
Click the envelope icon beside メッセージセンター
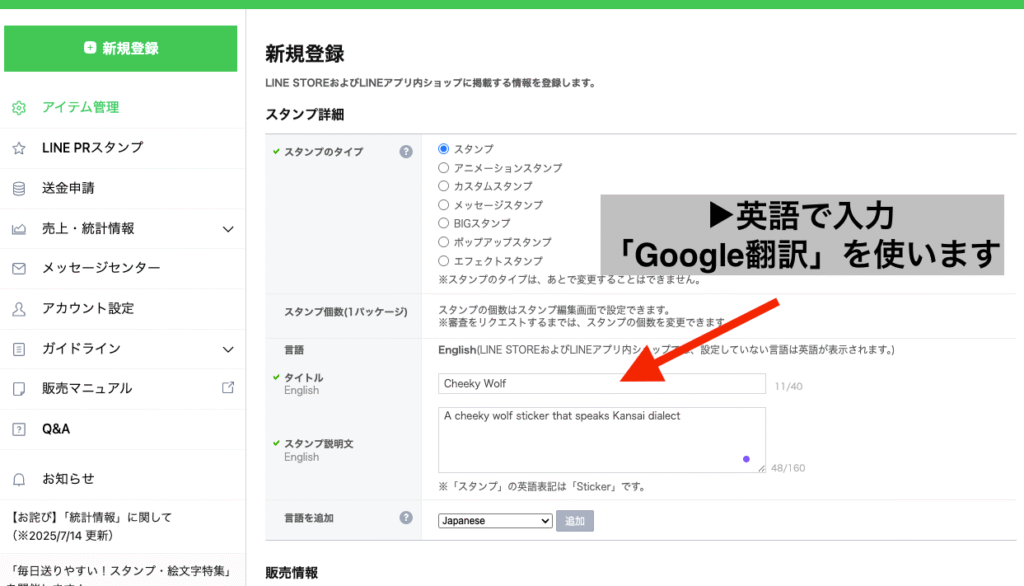[x=19, y=269]
